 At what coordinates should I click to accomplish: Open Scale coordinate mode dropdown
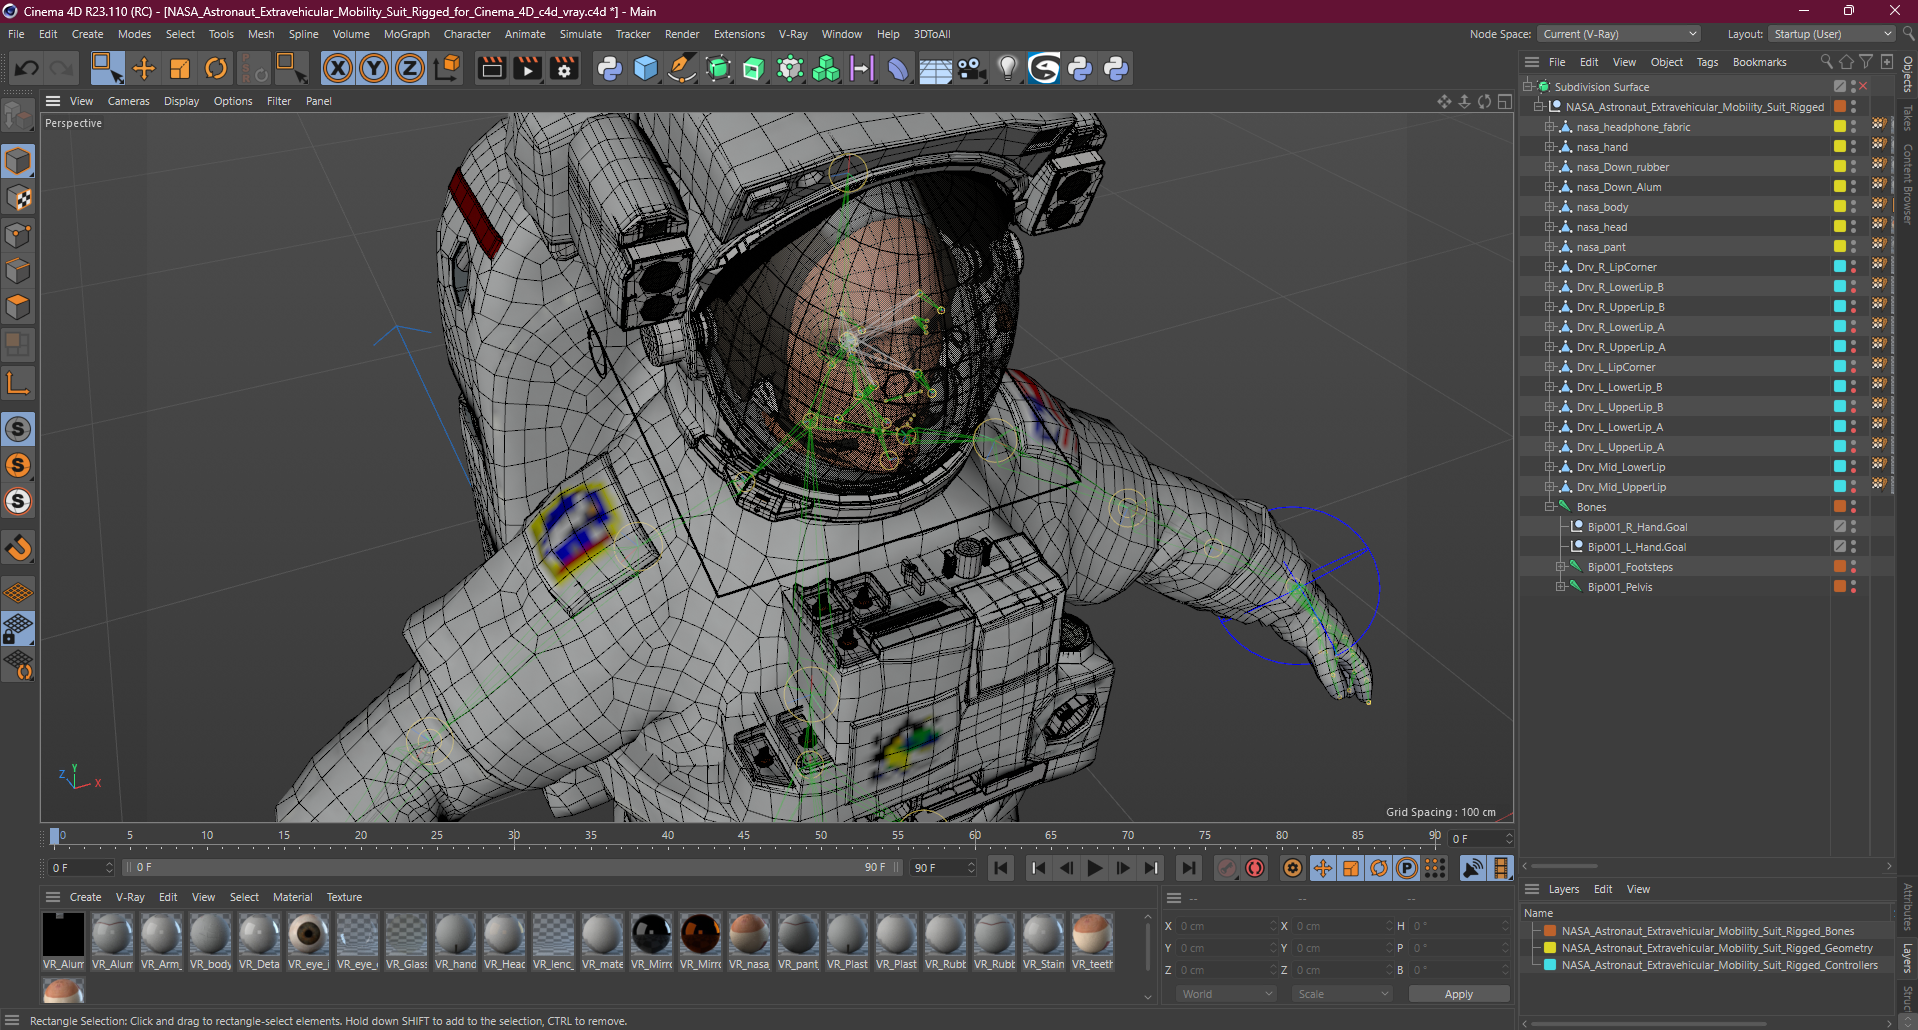click(1343, 994)
